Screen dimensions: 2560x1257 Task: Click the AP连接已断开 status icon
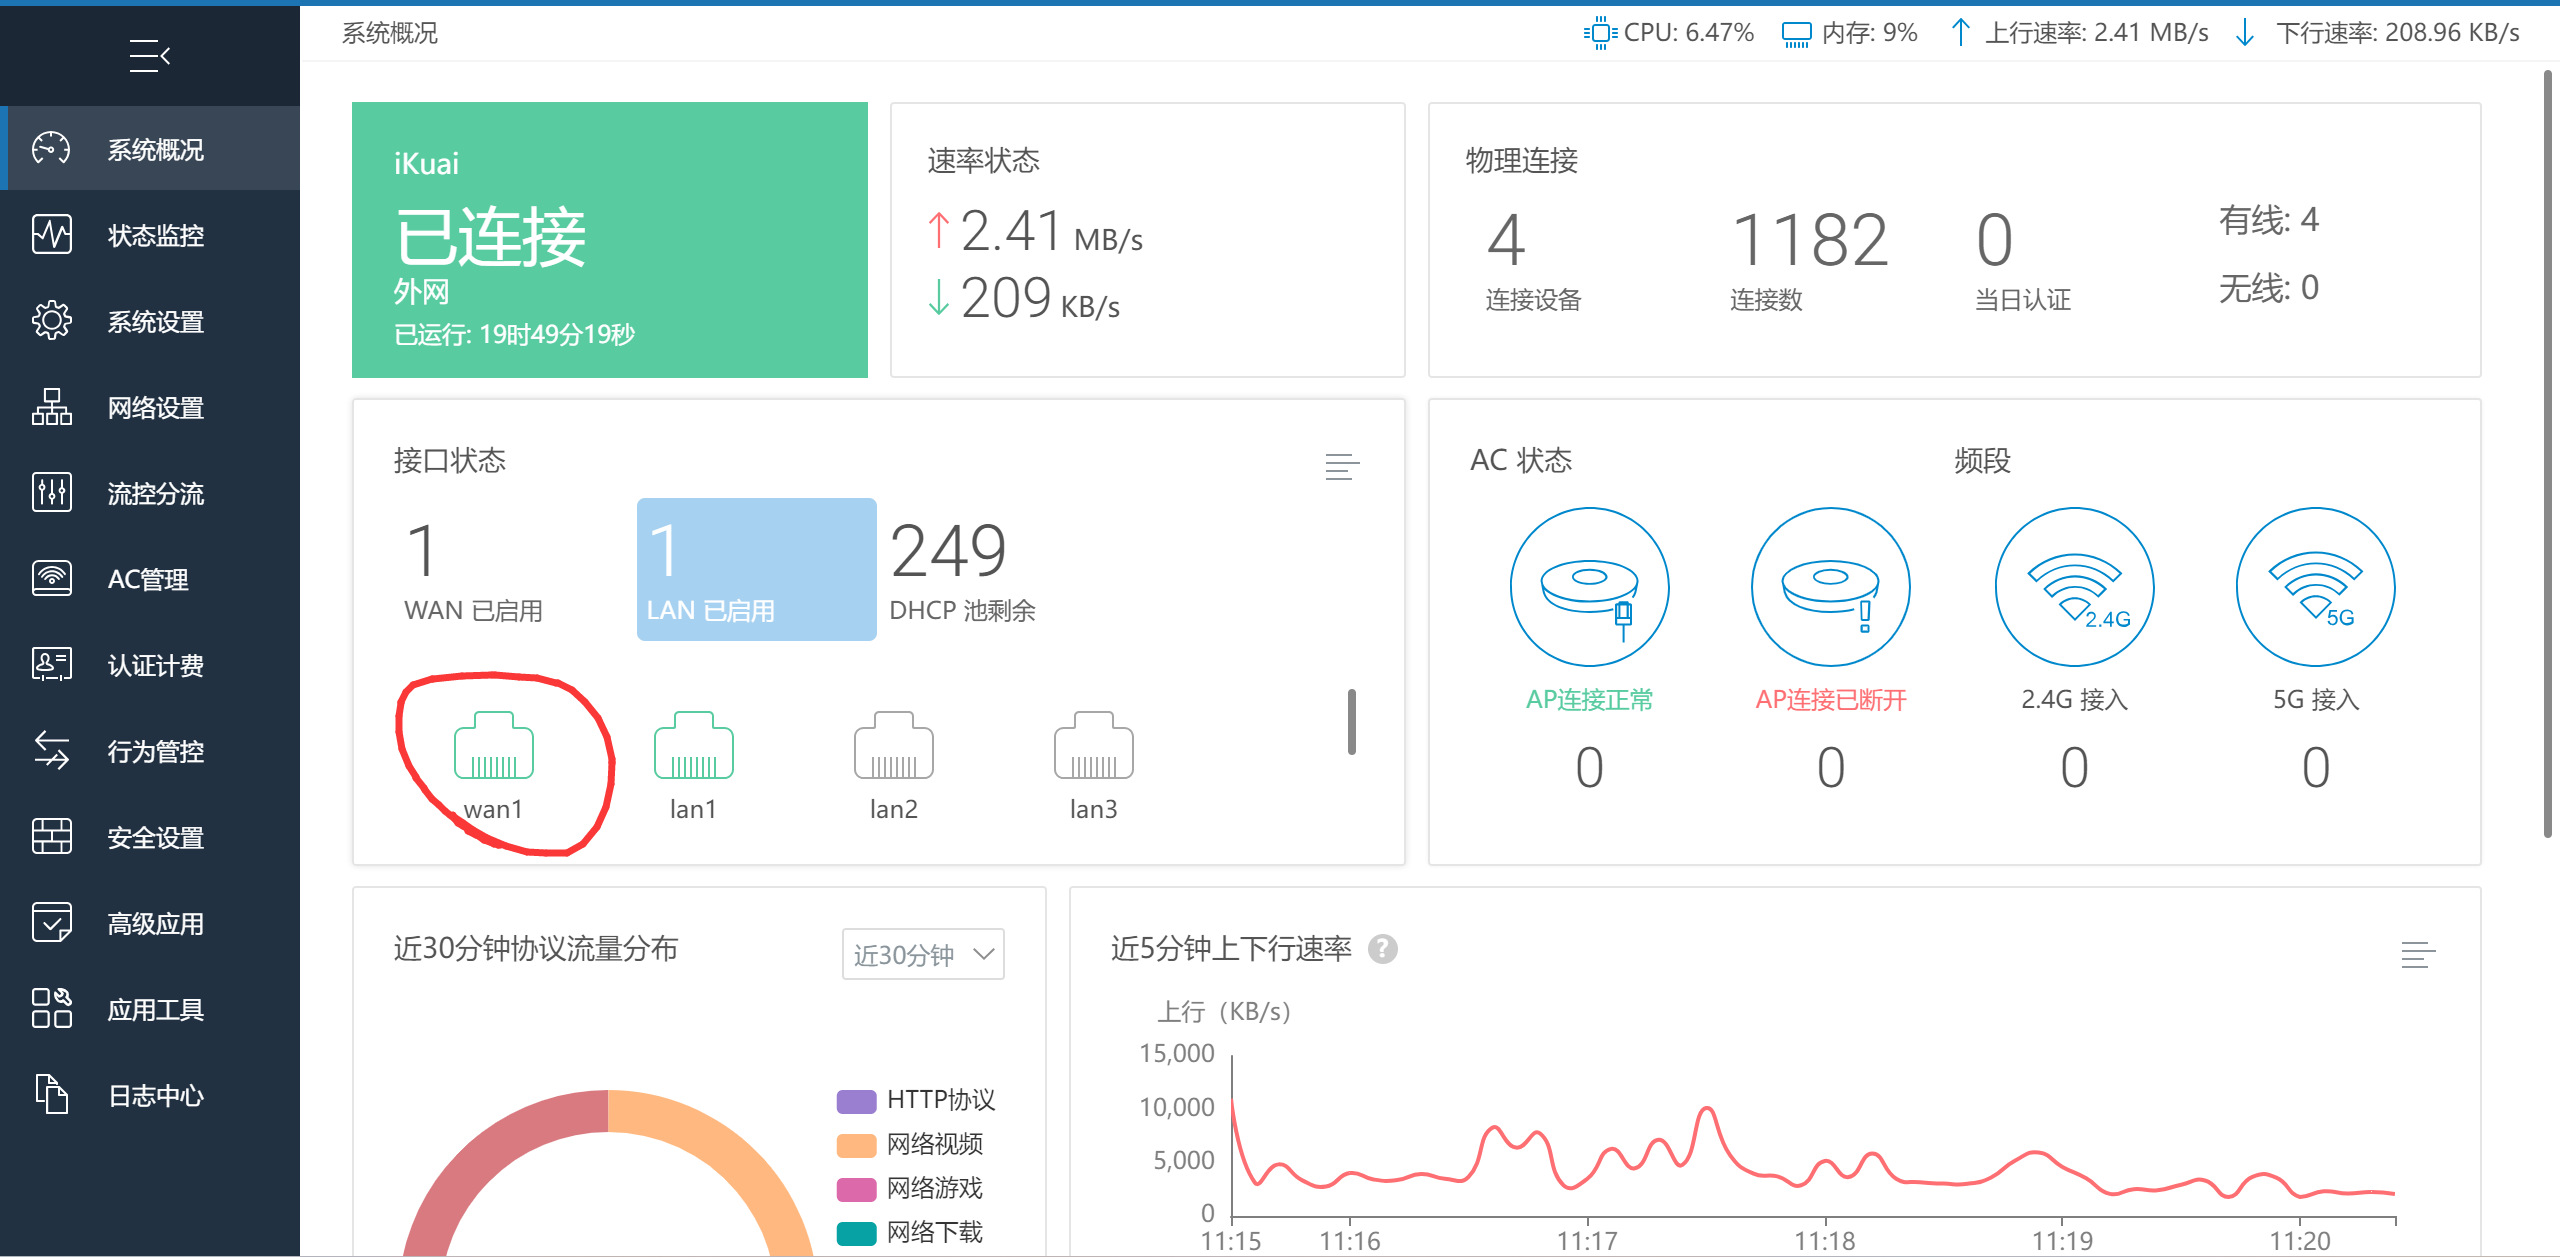(1830, 587)
